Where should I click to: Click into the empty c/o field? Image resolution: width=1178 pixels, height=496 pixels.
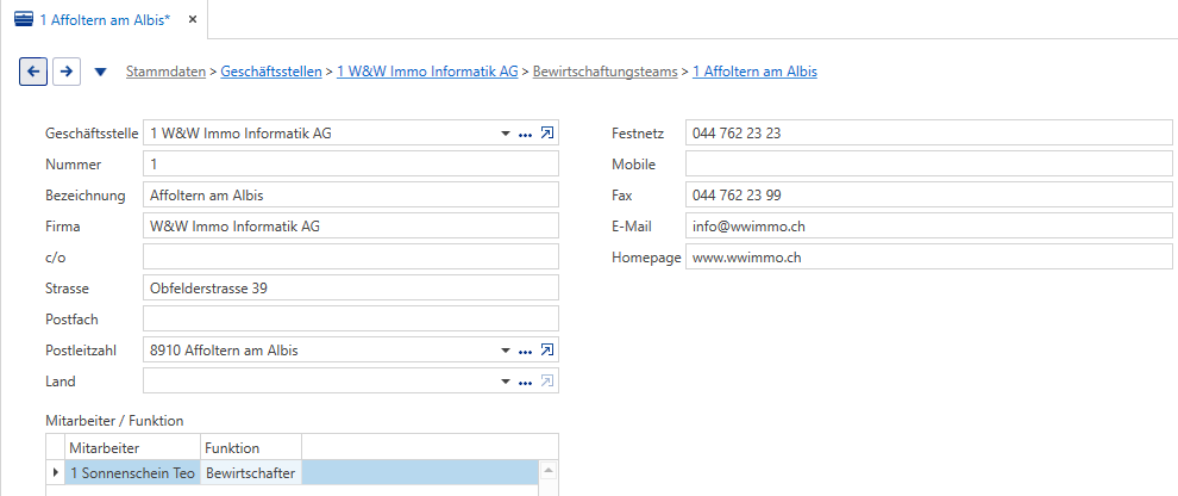click(x=351, y=257)
